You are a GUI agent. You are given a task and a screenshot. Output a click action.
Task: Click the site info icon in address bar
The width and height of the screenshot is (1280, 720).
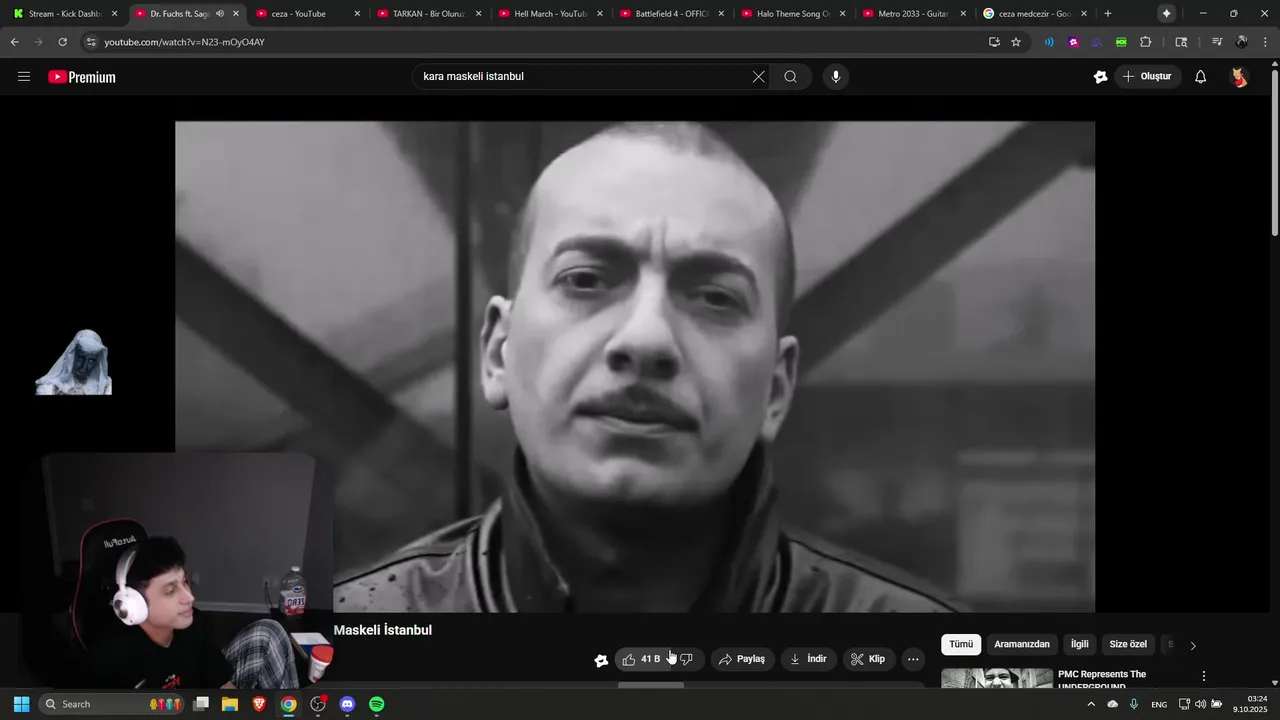coord(91,42)
